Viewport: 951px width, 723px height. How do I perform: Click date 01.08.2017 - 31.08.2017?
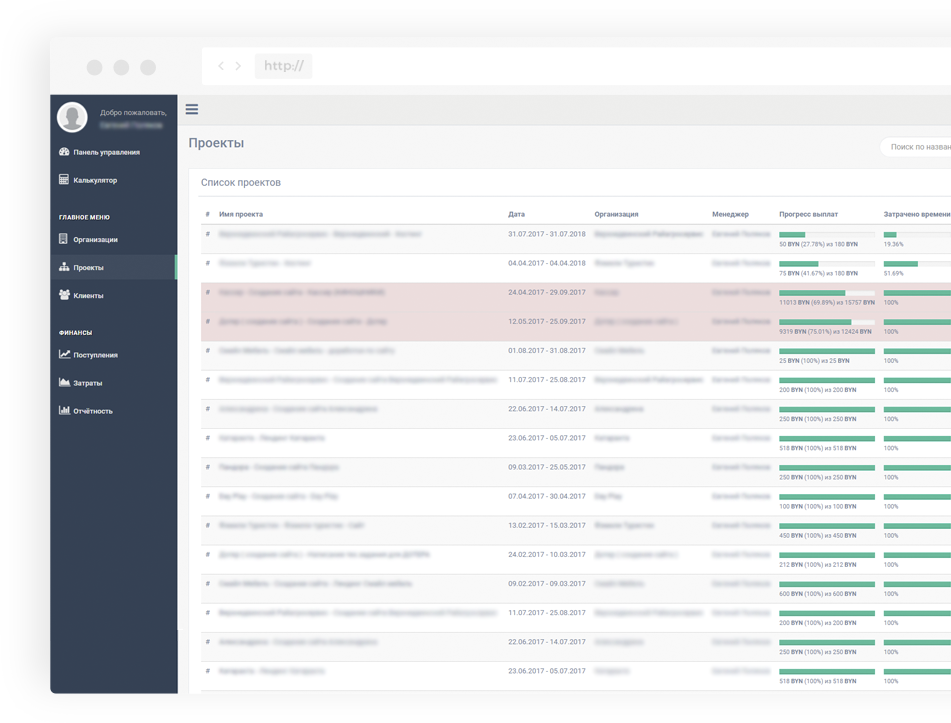pyautogui.click(x=547, y=351)
